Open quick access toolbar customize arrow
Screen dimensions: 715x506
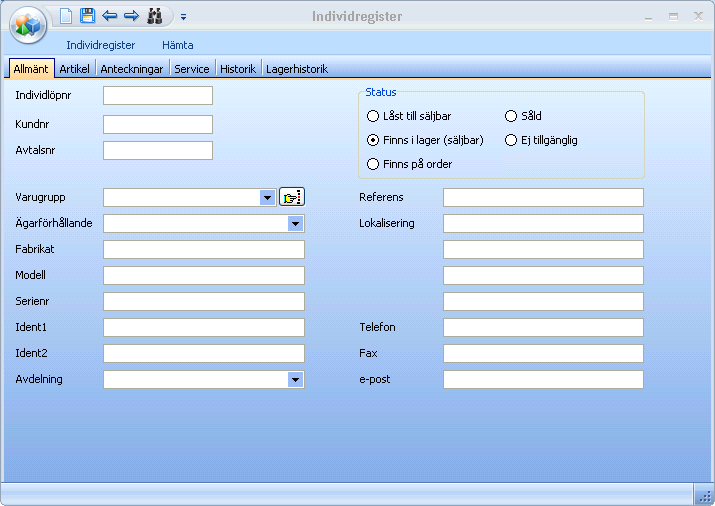point(184,17)
